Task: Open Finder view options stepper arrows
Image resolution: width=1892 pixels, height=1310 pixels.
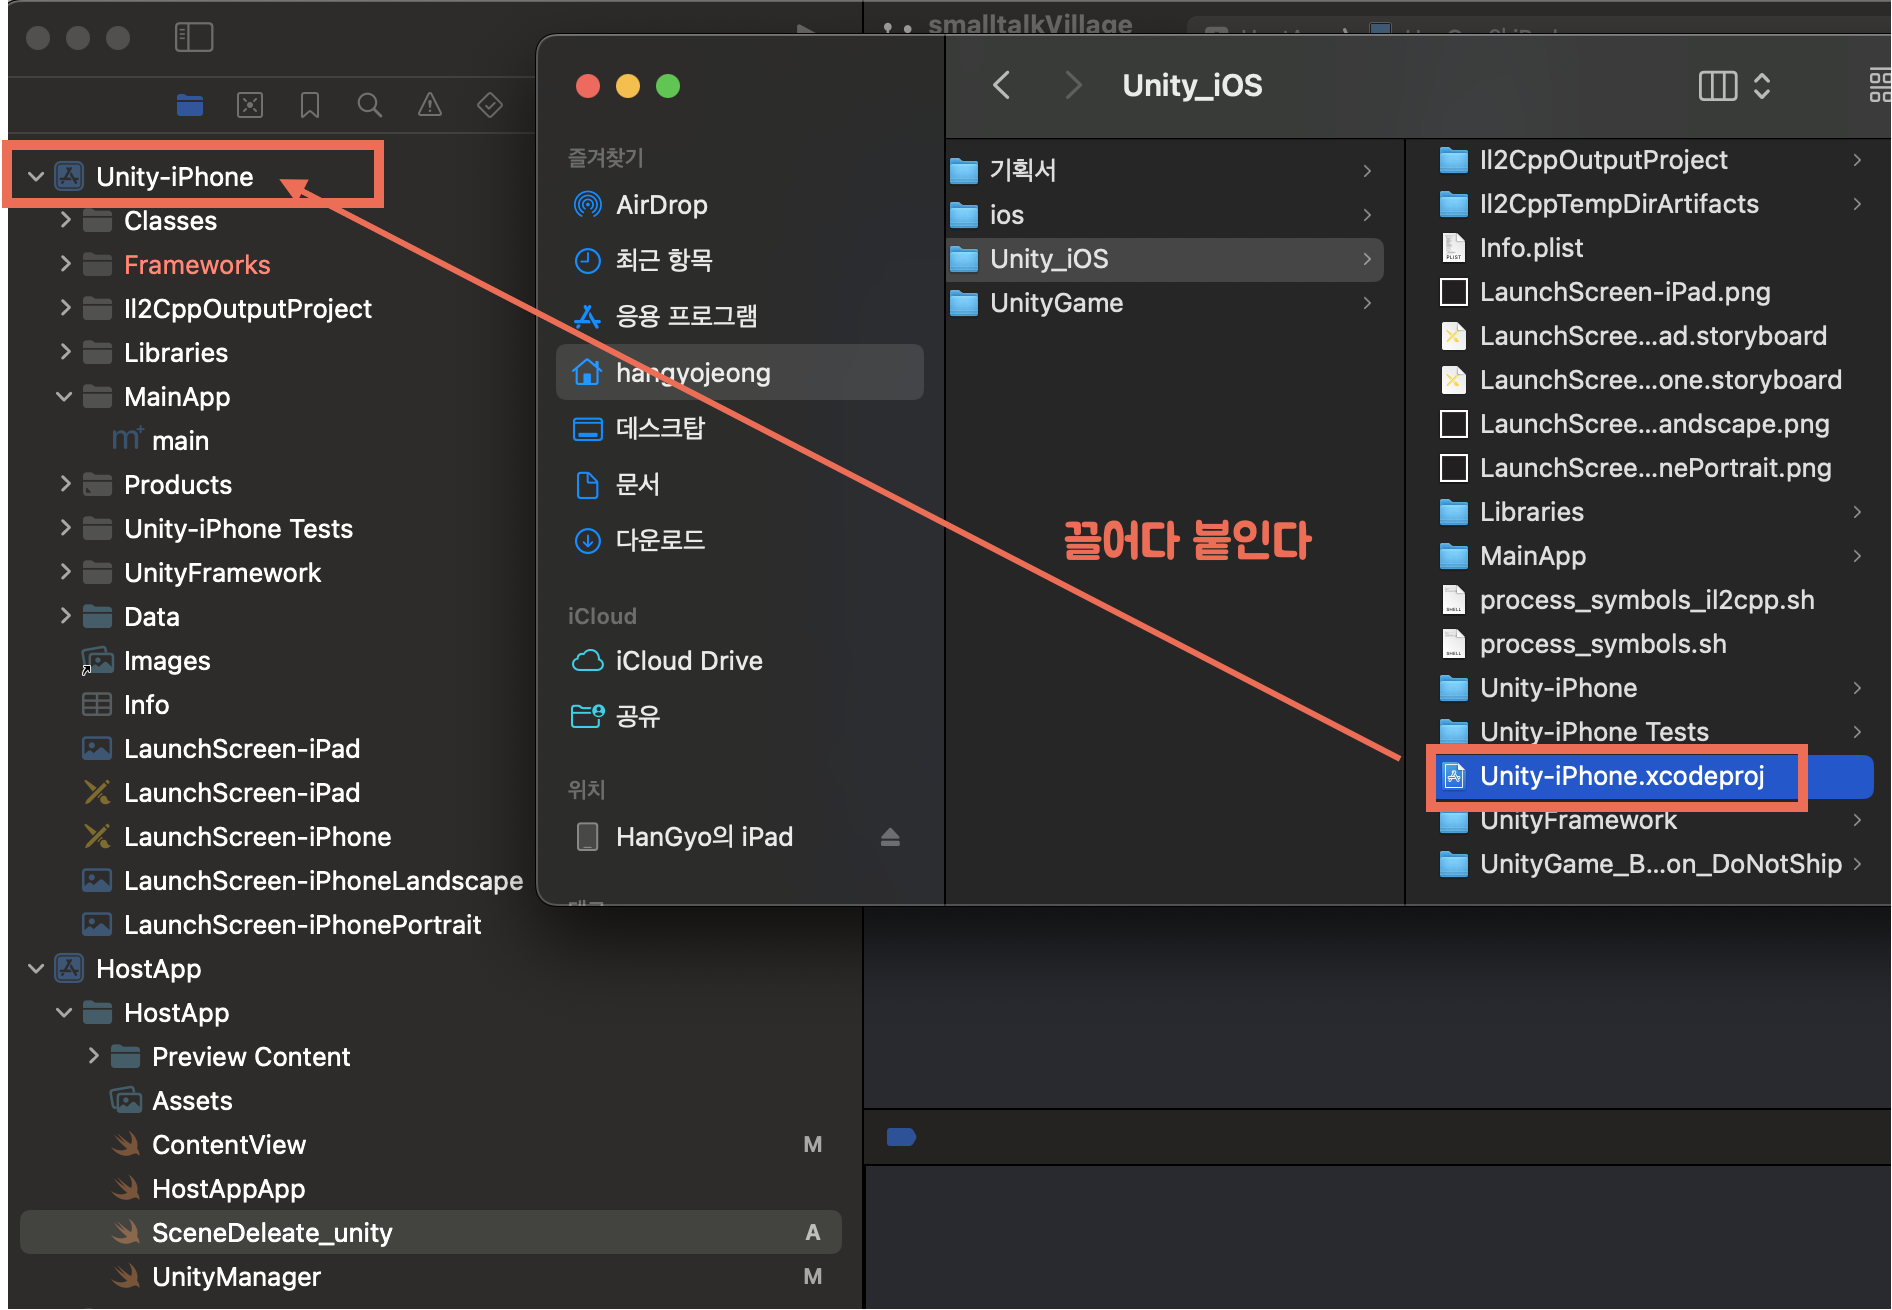Action: pyautogui.click(x=1763, y=86)
